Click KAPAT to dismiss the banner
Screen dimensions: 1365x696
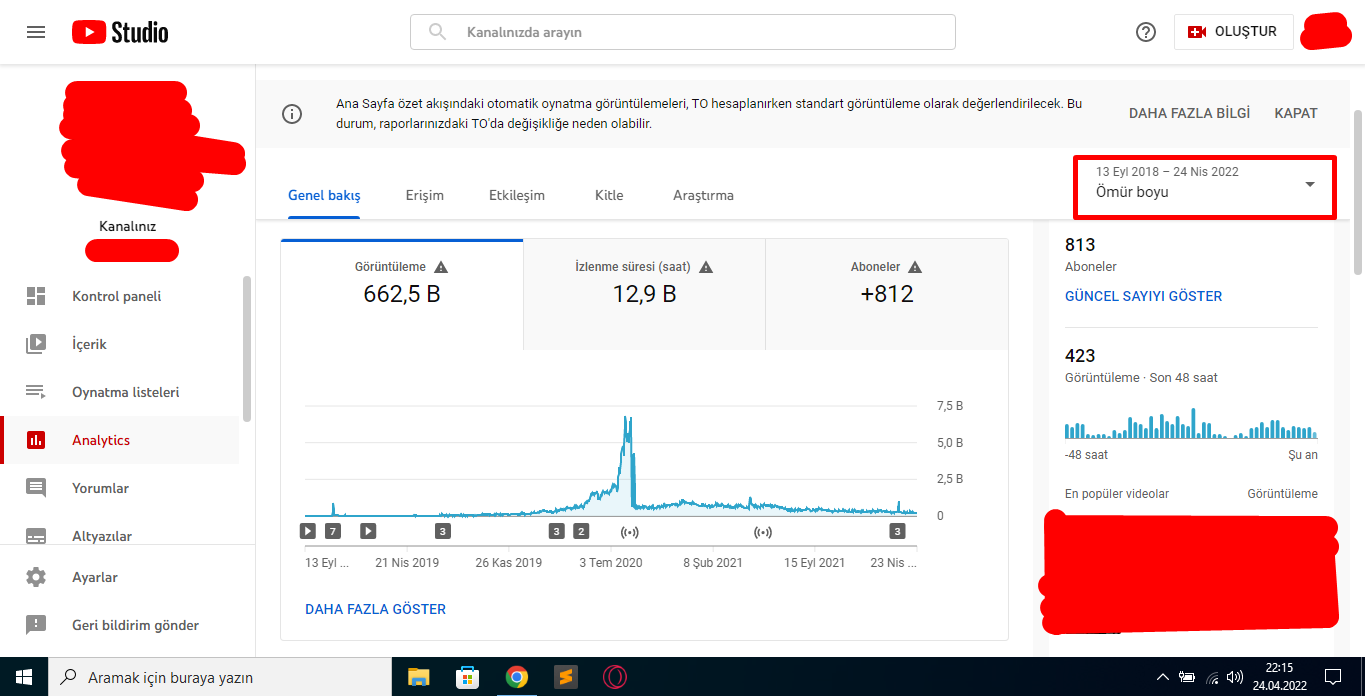1296,113
